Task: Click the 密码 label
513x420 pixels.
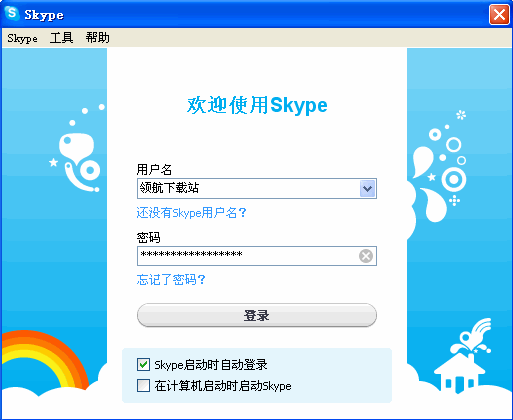Action: (x=148, y=237)
